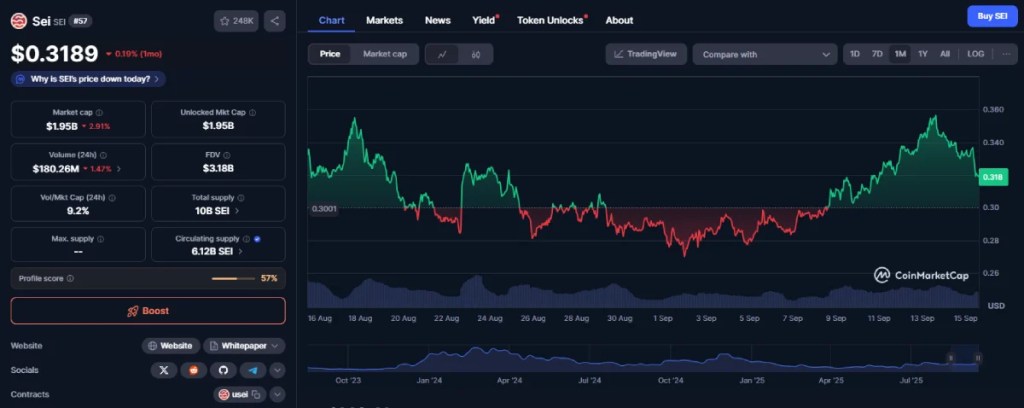Open Circulating supply info icon
The height and width of the screenshot is (408, 1024).
[246, 239]
